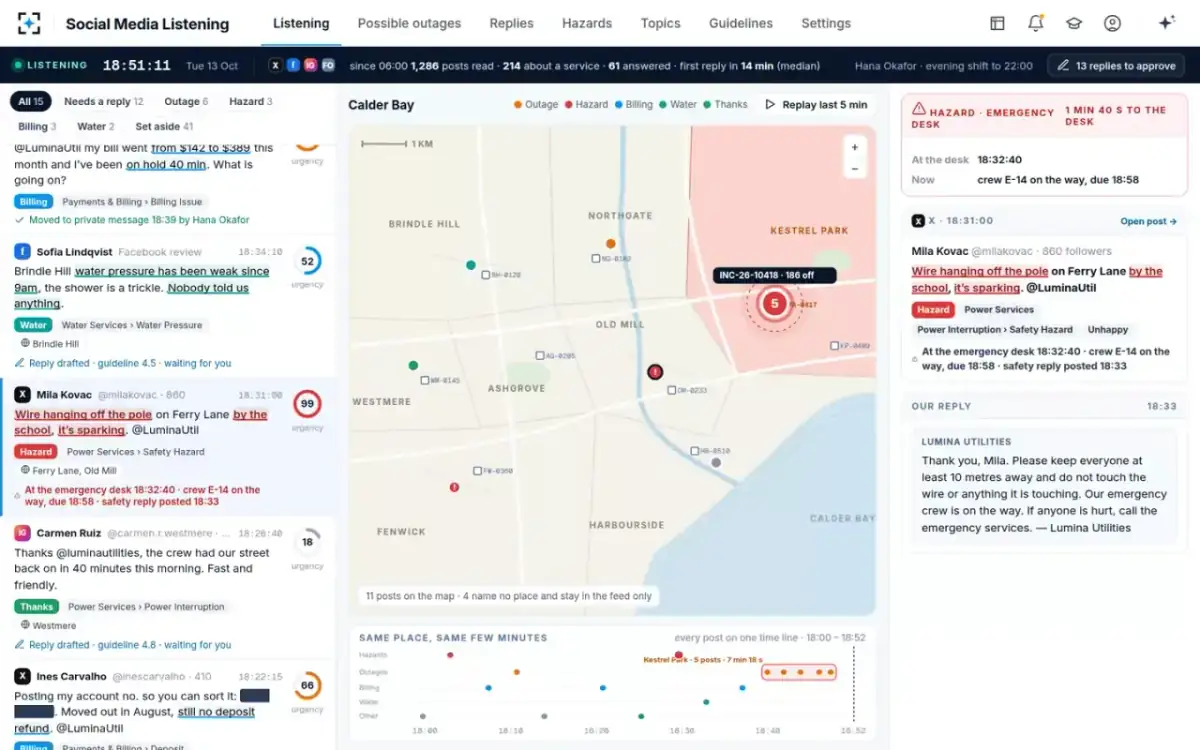Viewport: 1200px width, 750px height.
Task: Open the AI sparkle assistant icon
Action: 1166,23
